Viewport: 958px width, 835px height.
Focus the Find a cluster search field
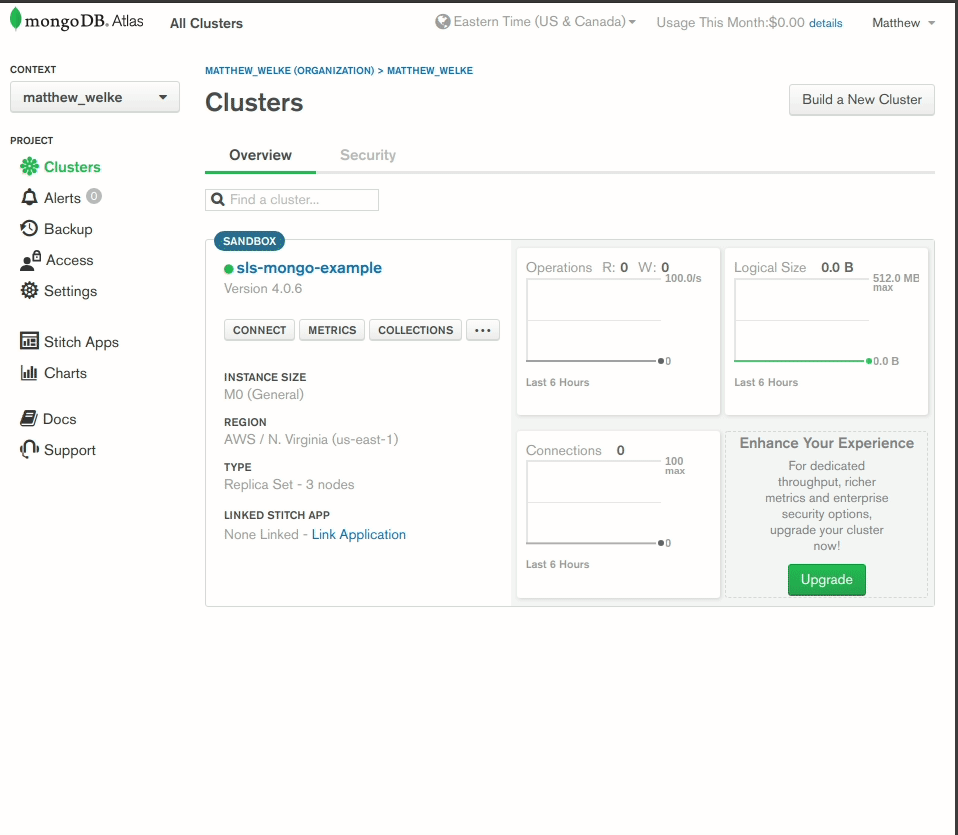click(x=292, y=200)
